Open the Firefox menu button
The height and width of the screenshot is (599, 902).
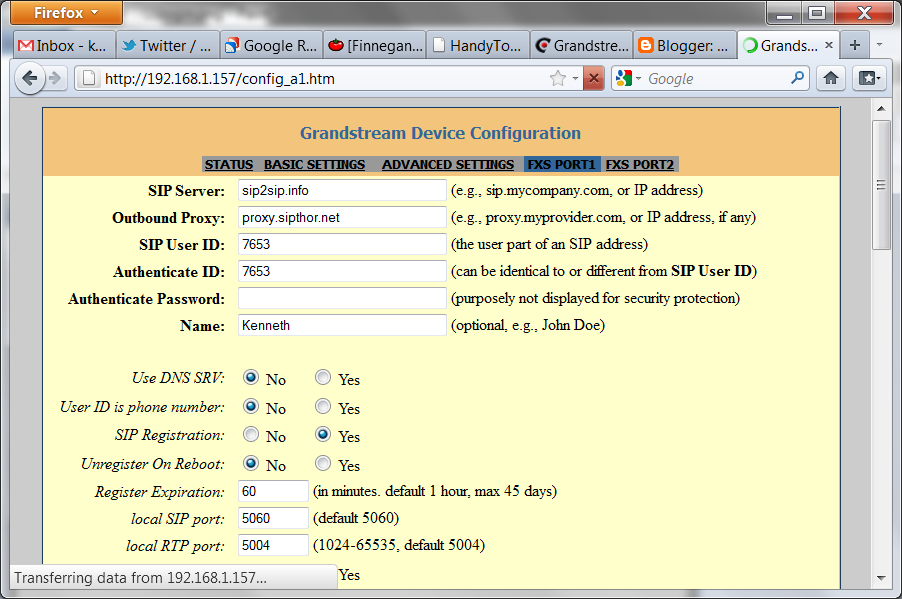pyautogui.click(x=66, y=13)
